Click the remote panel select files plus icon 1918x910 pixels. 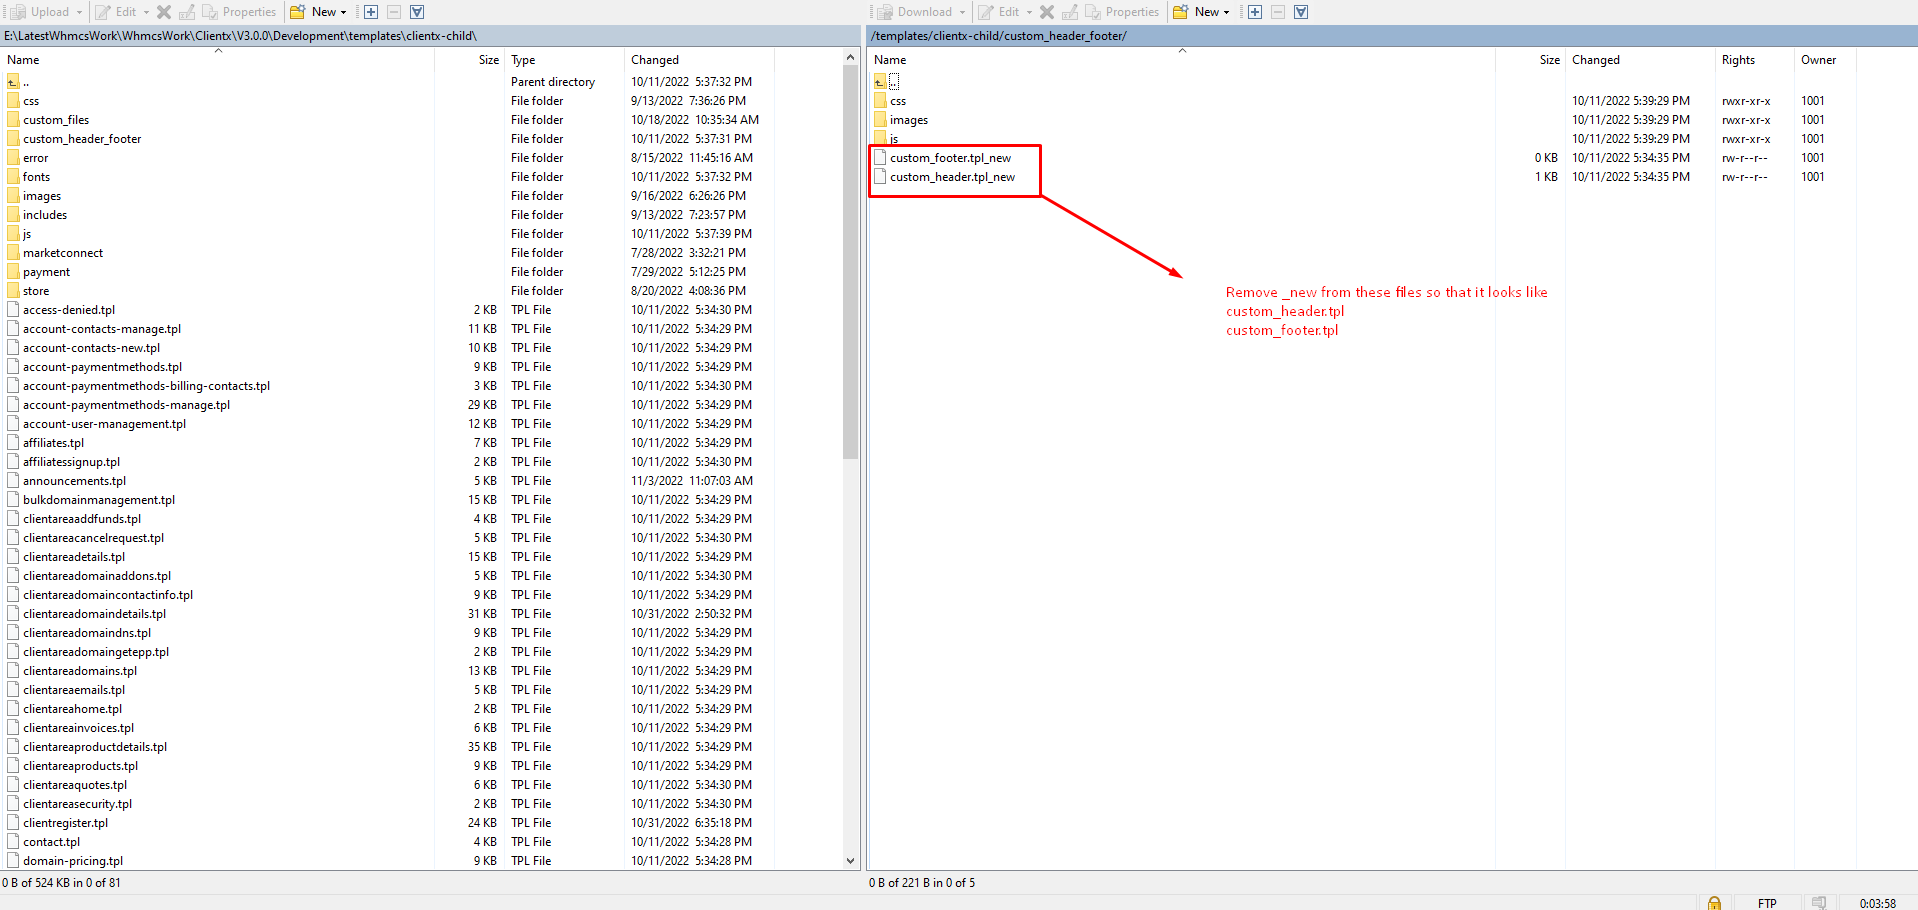1255,12
